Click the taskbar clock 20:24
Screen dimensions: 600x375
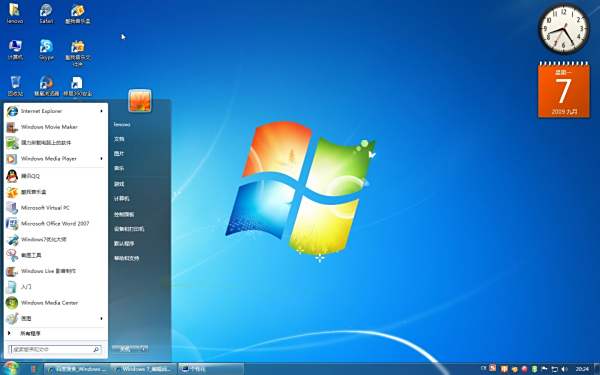582,369
